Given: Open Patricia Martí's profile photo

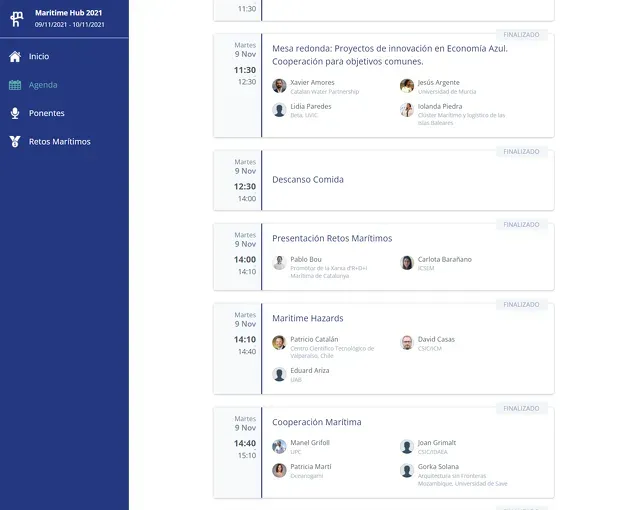Looking at the screenshot, I should click(279, 470).
